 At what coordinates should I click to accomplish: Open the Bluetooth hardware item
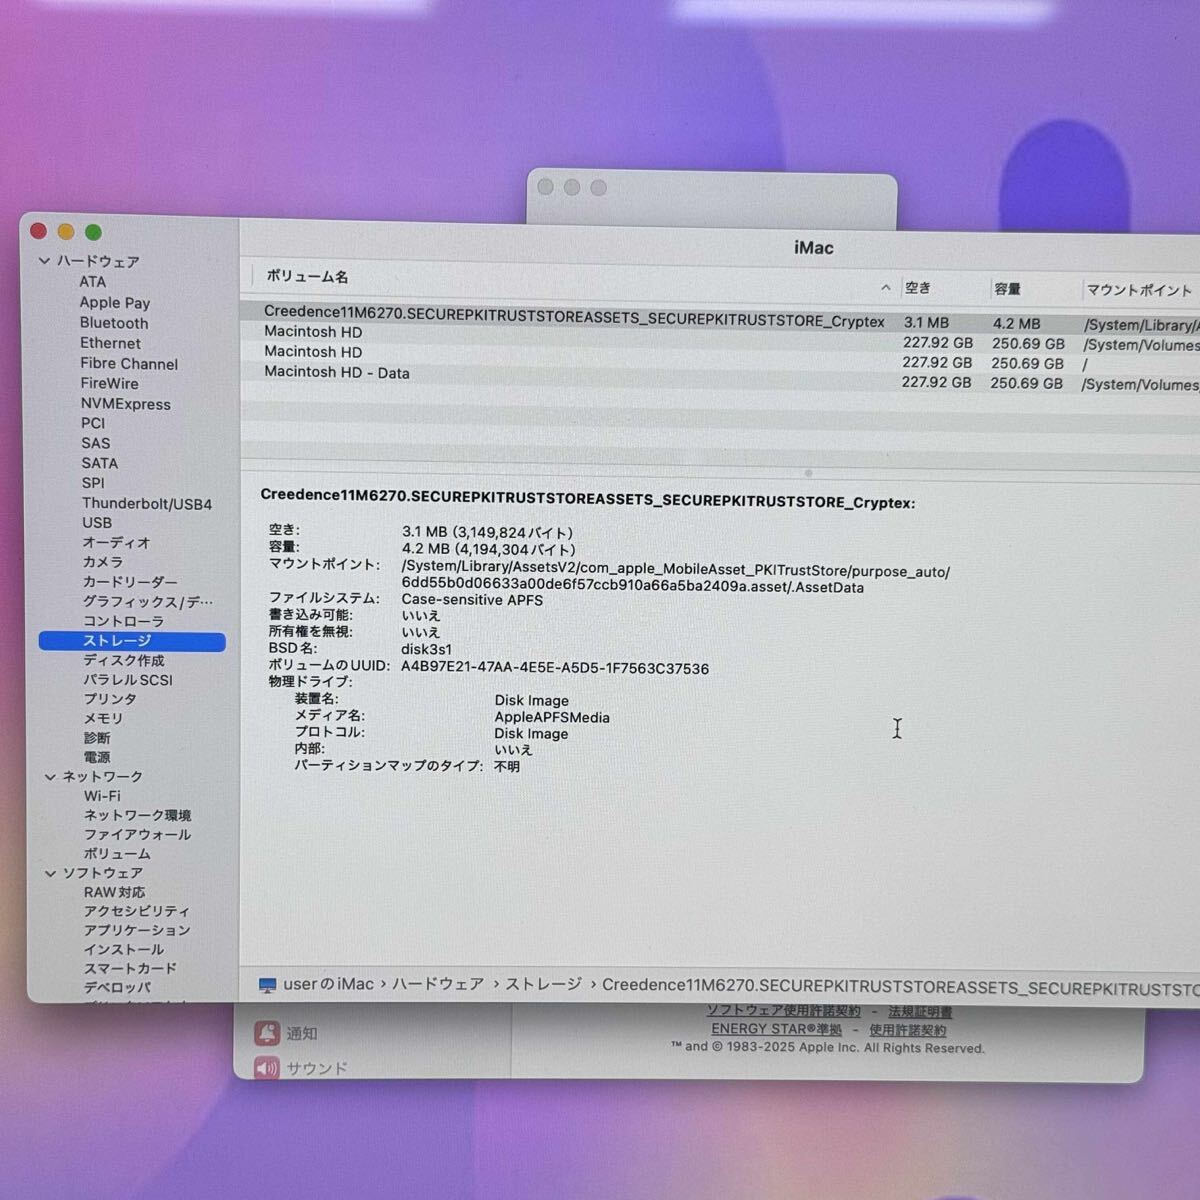114,323
